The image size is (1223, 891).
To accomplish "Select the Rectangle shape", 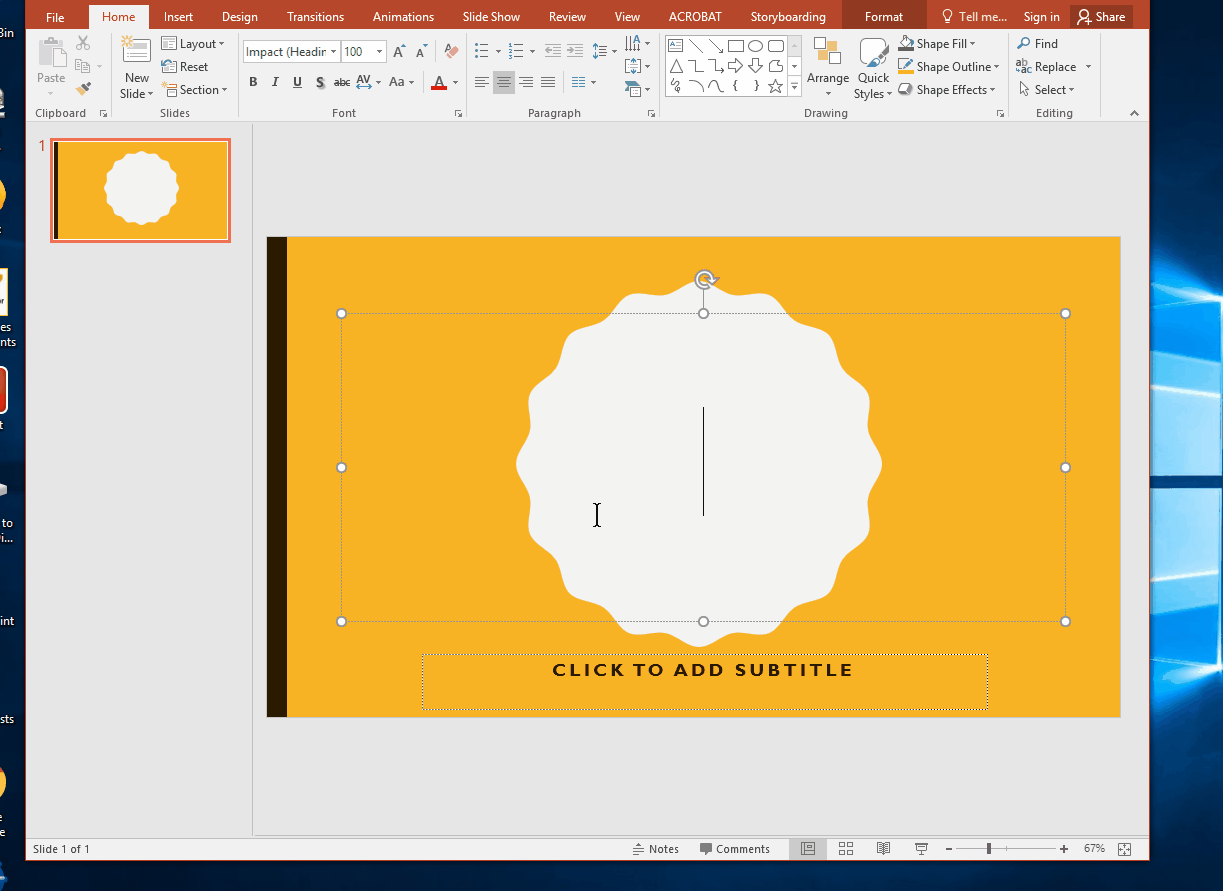I will point(736,46).
